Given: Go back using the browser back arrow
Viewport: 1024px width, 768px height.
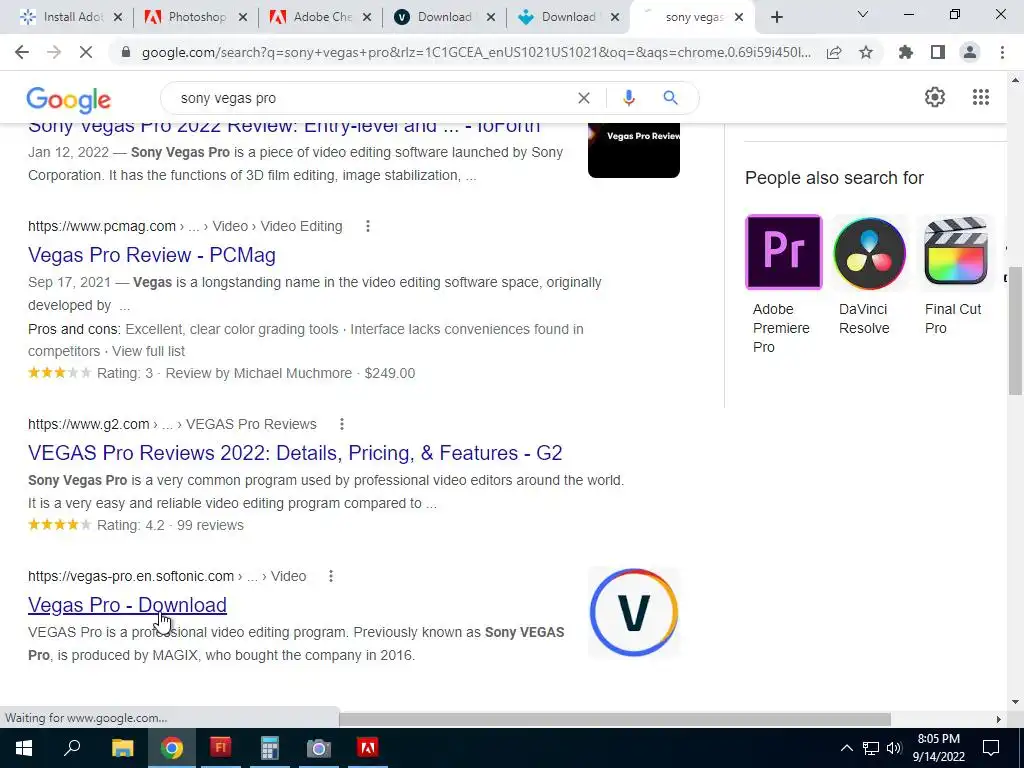Looking at the screenshot, I should pos(22,52).
